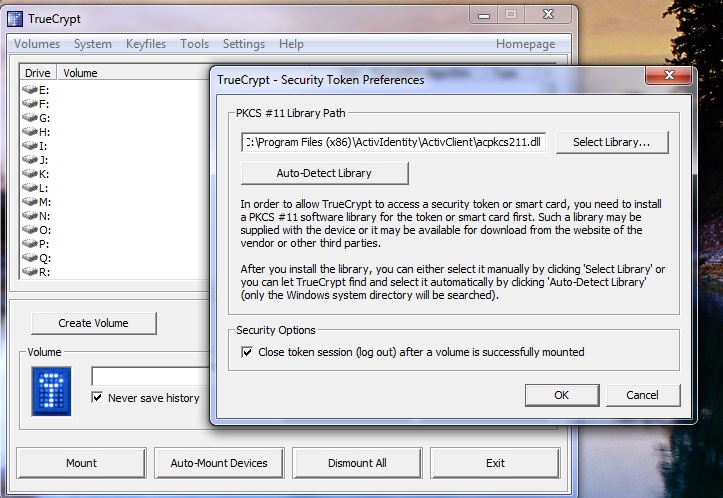Select the J: drive slot icon

[30, 160]
